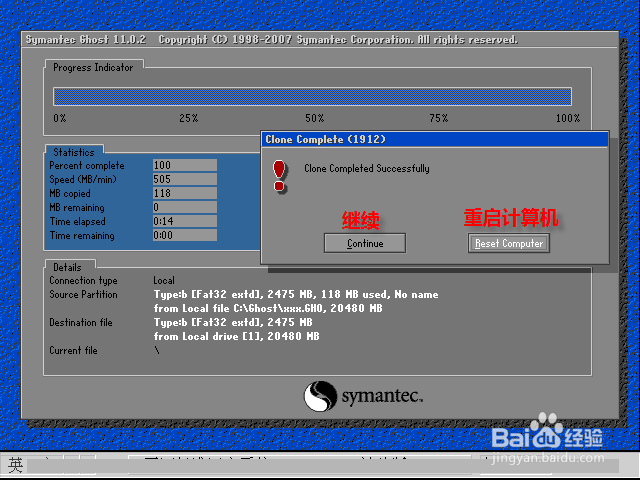Select the MB remaining value 0
Screen dimensions: 640x480
coord(184,207)
